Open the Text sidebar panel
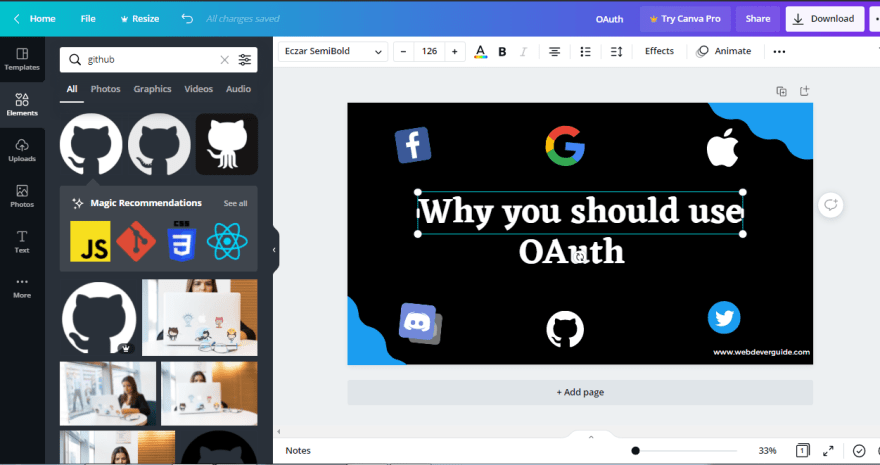The height and width of the screenshot is (465, 880). pos(22,242)
